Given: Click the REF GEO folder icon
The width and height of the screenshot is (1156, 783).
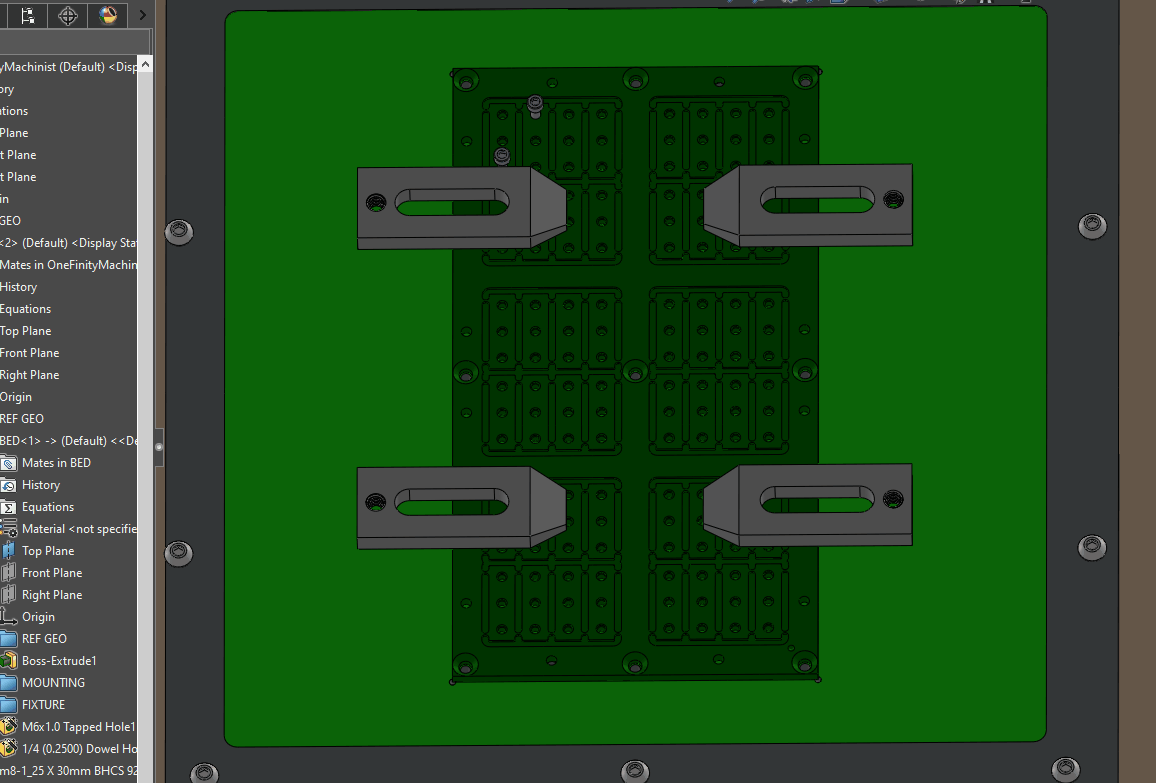Looking at the screenshot, I should tap(7, 638).
